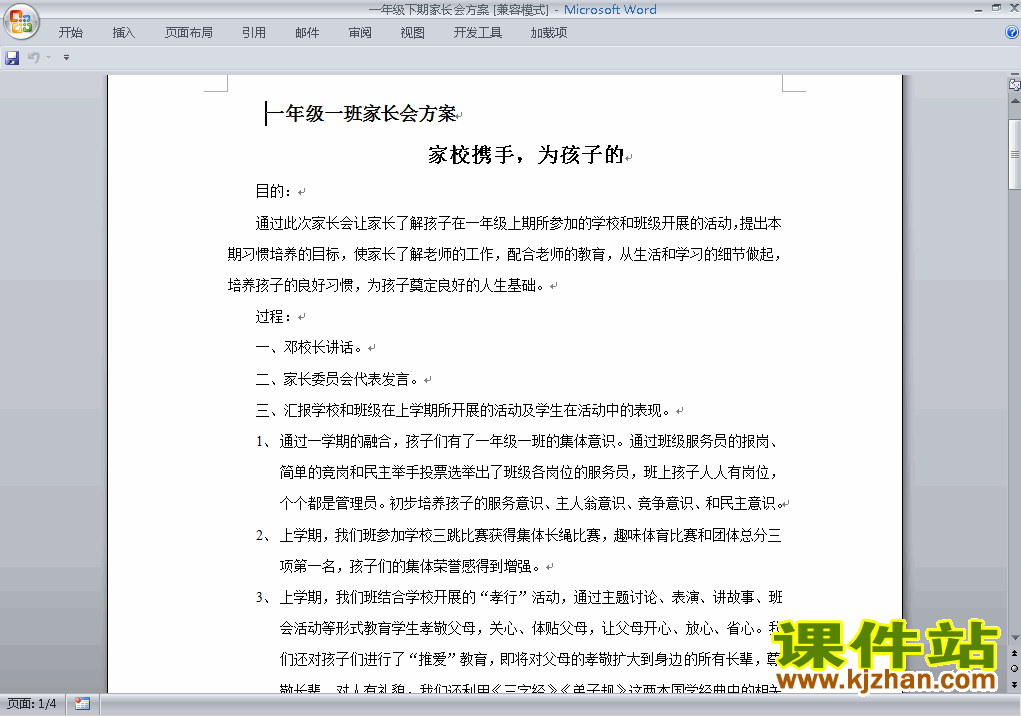Click the text 目的：
1021x717 pixels.
[273, 191]
